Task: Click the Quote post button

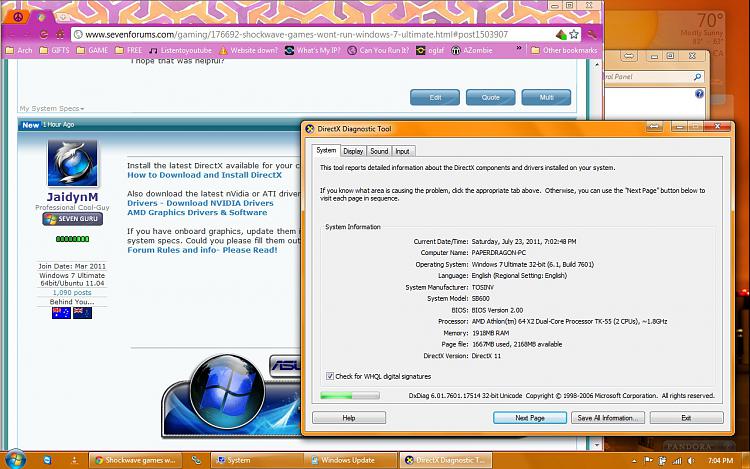Action: click(x=491, y=98)
